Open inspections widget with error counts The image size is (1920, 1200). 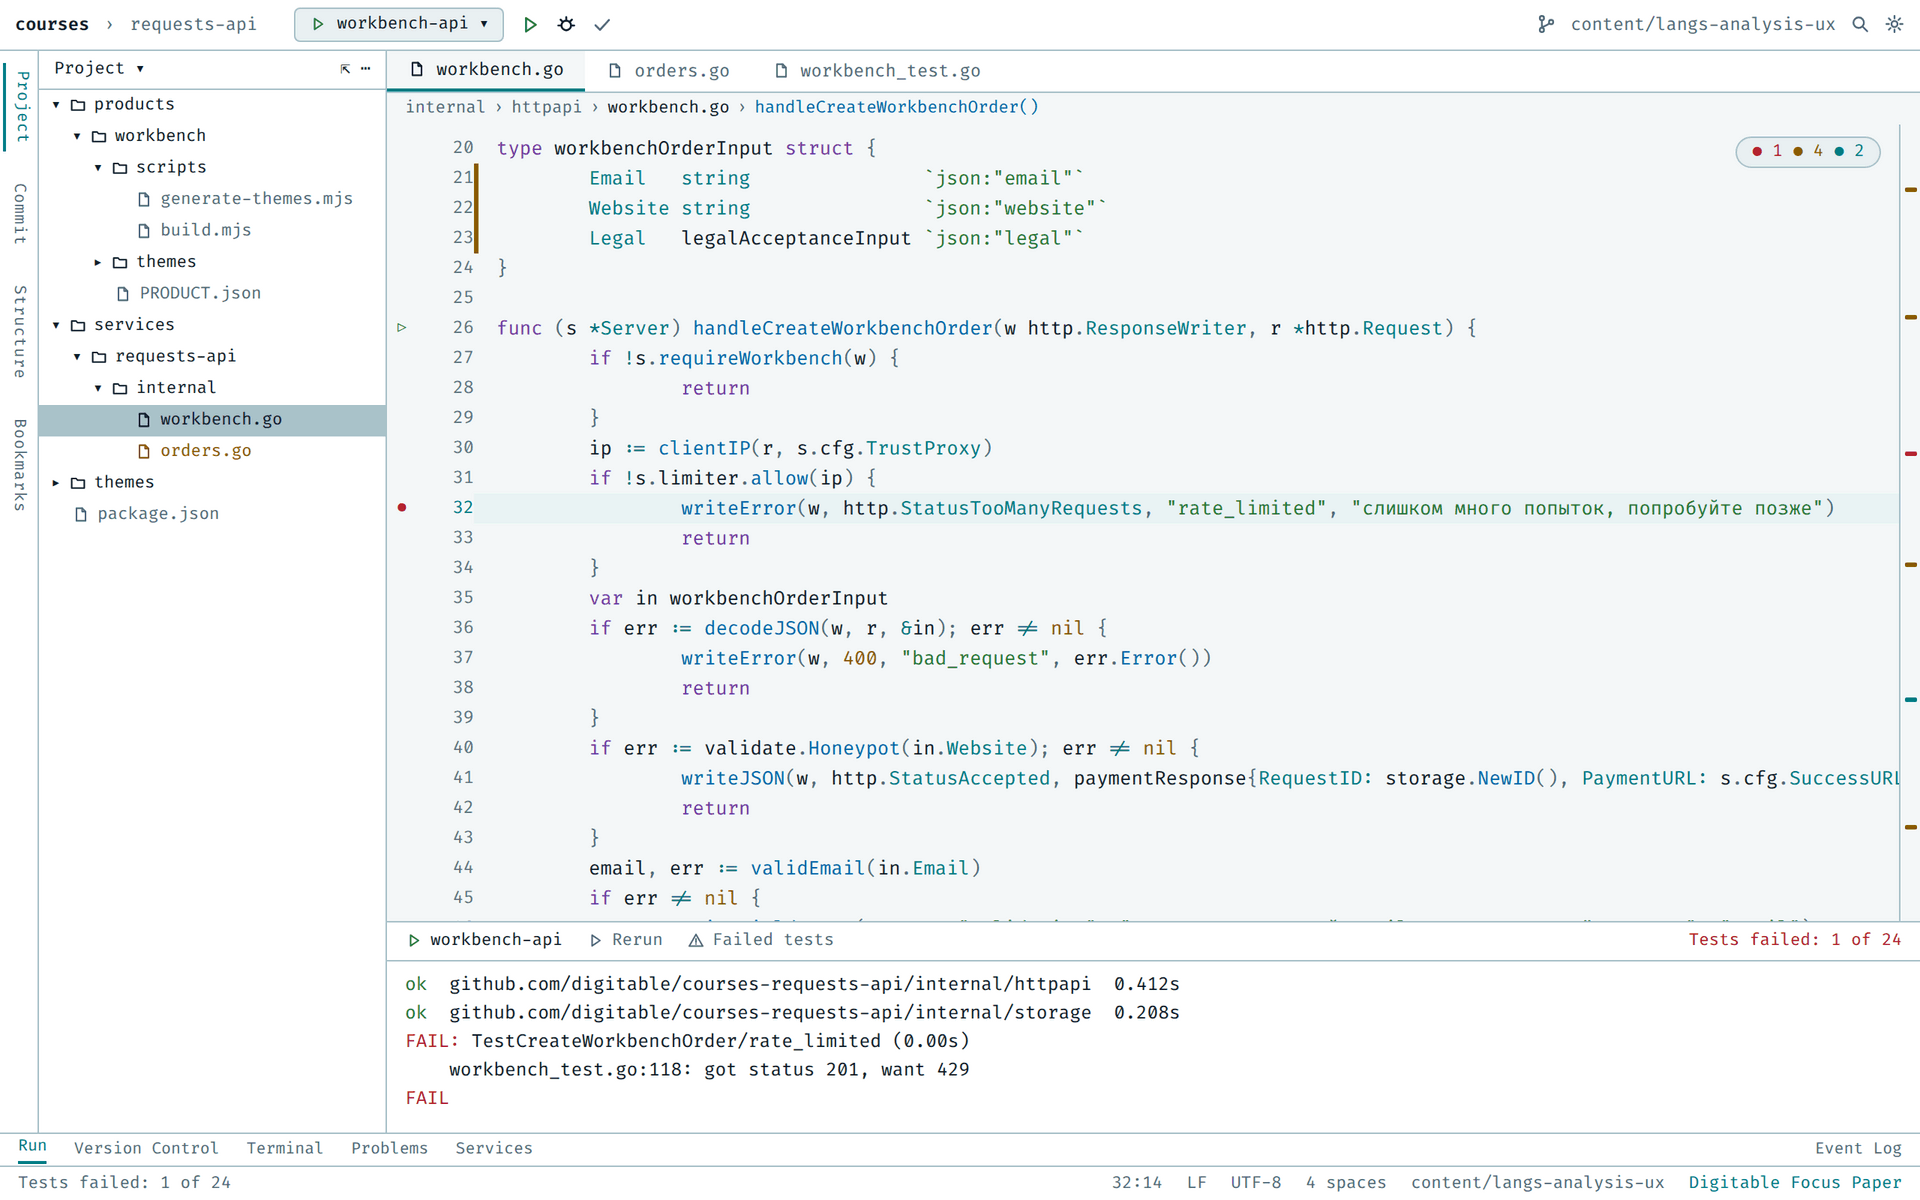pos(1808,151)
